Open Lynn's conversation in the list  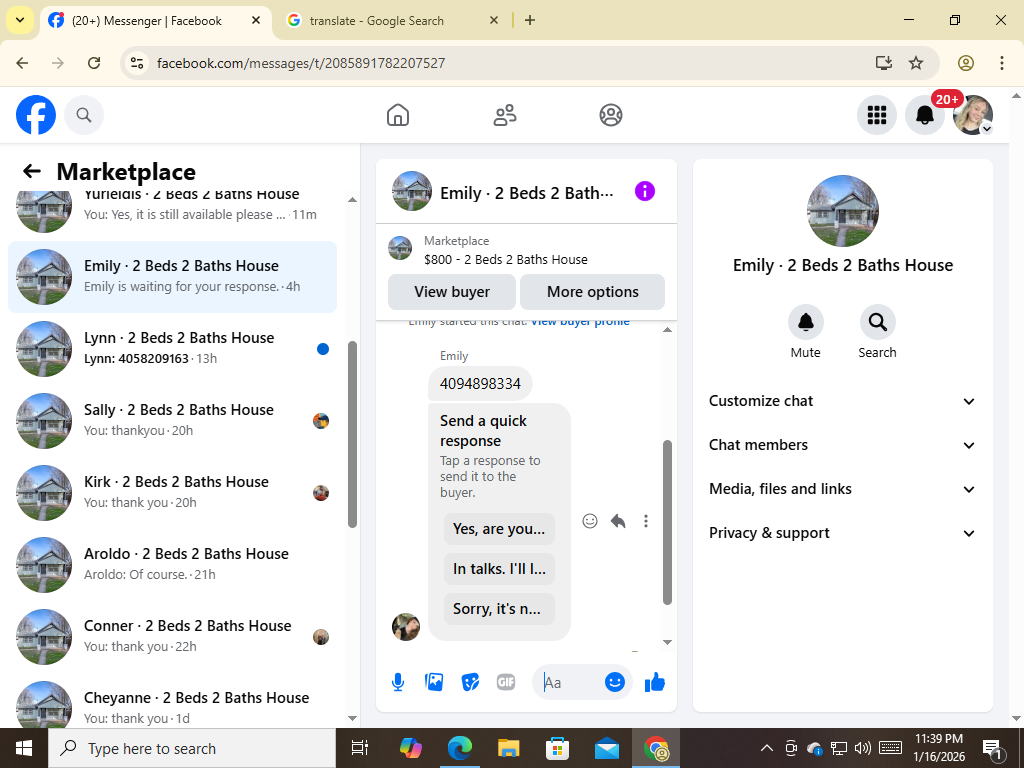coord(172,349)
